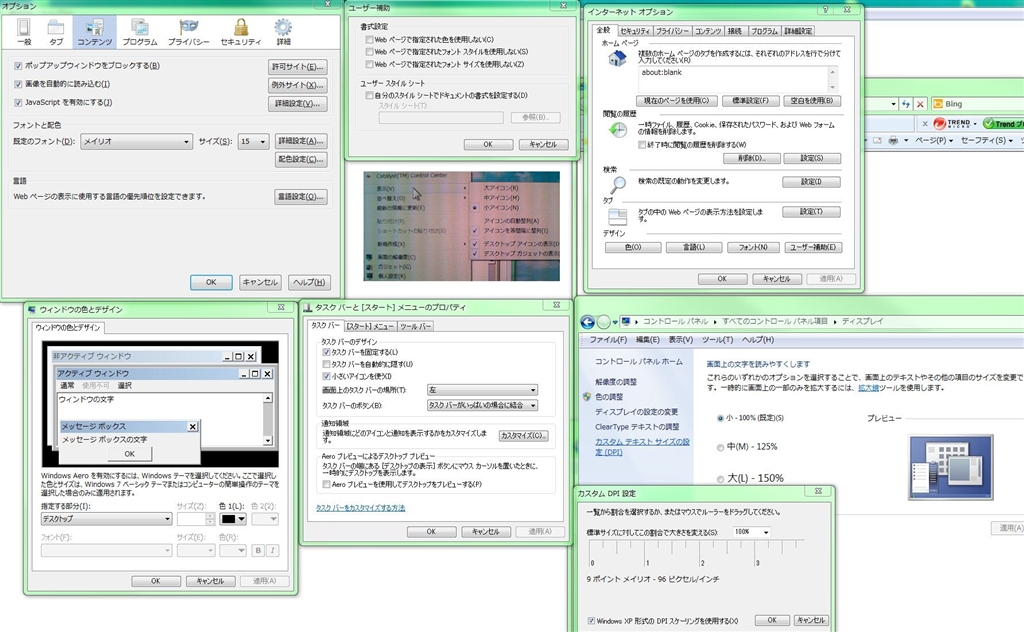The width and height of the screenshot is (1024, 632).
Task: Switch to the プログラム icon in Options
Action: pyautogui.click(x=139, y=31)
